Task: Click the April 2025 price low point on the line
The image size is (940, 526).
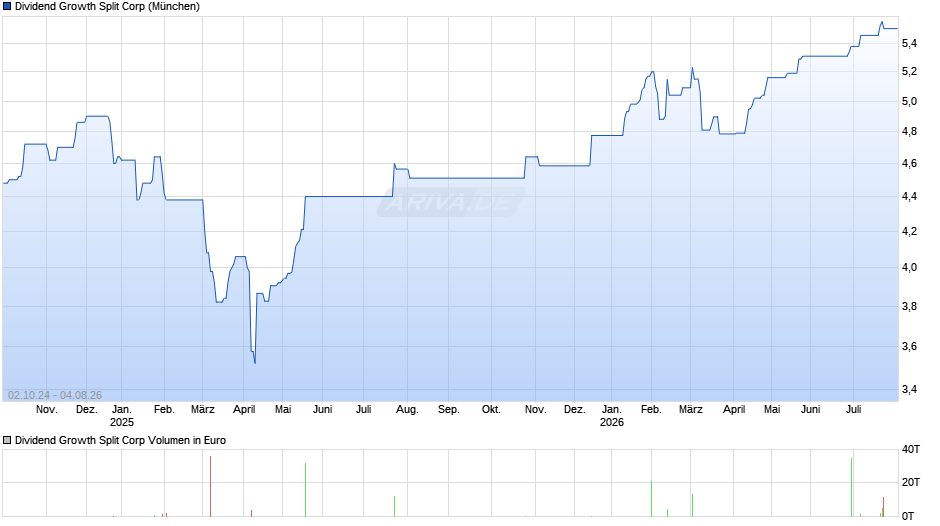Action: pos(255,362)
